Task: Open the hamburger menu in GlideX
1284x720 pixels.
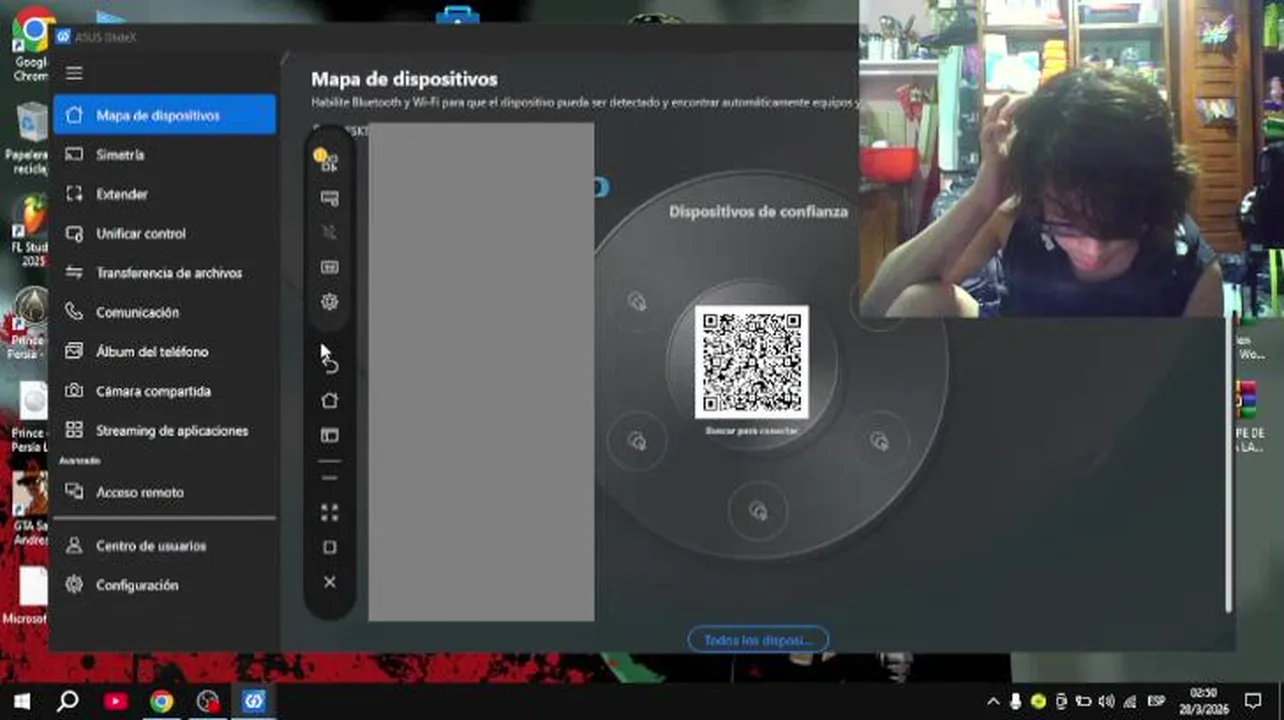Action: (x=74, y=73)
